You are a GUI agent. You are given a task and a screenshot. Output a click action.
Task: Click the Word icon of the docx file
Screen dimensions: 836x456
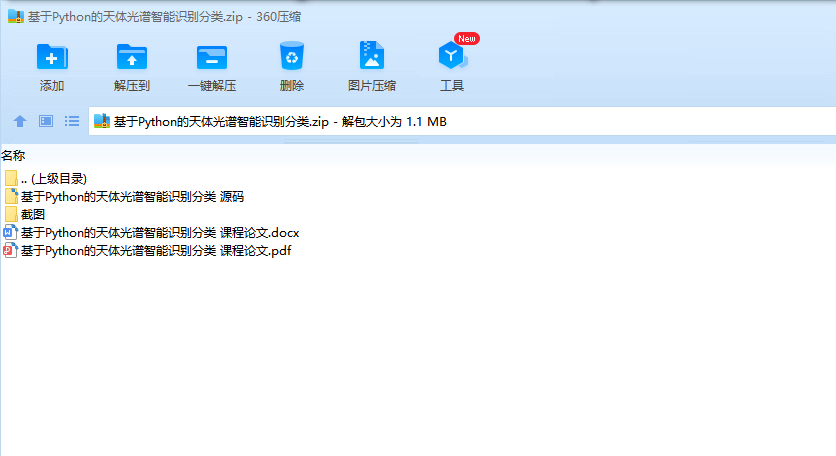point(10,233)
